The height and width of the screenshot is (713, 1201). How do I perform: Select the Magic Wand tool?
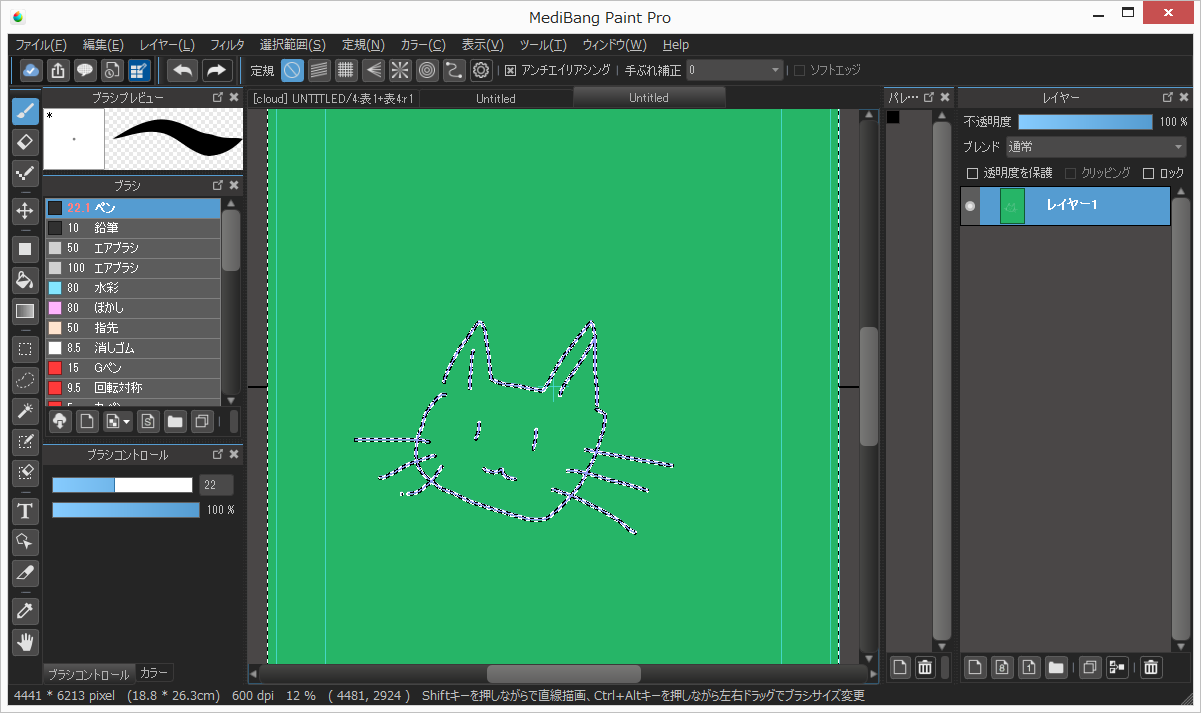26,411
